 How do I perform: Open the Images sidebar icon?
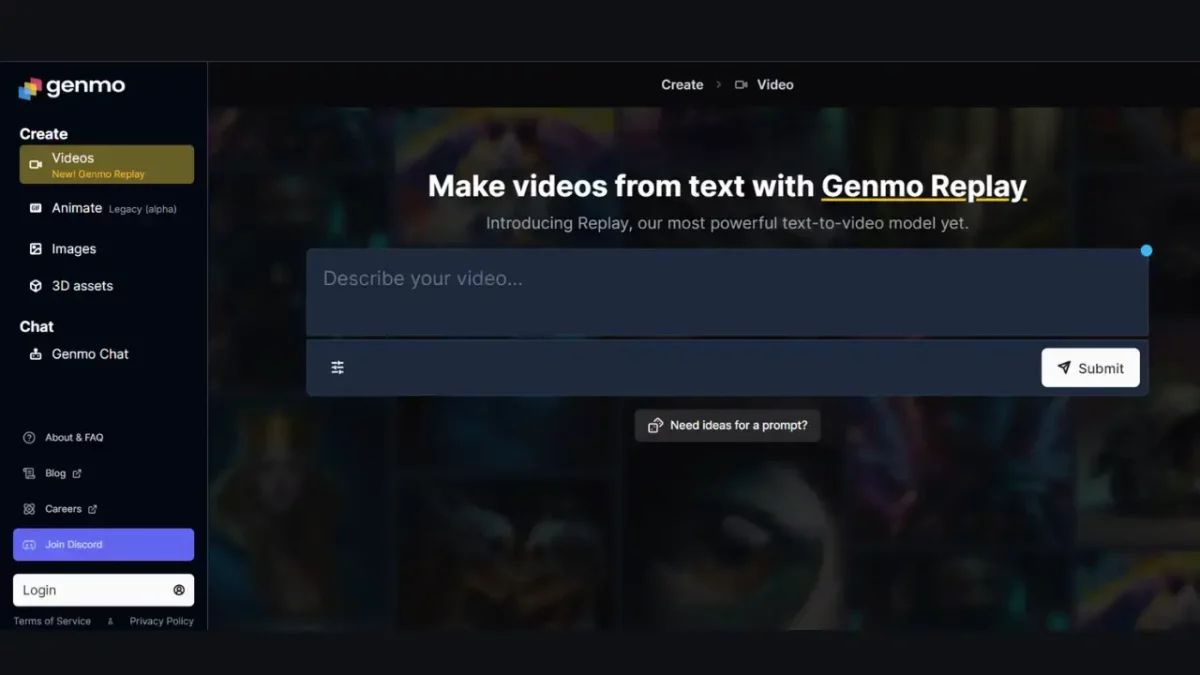coord(34,248)
